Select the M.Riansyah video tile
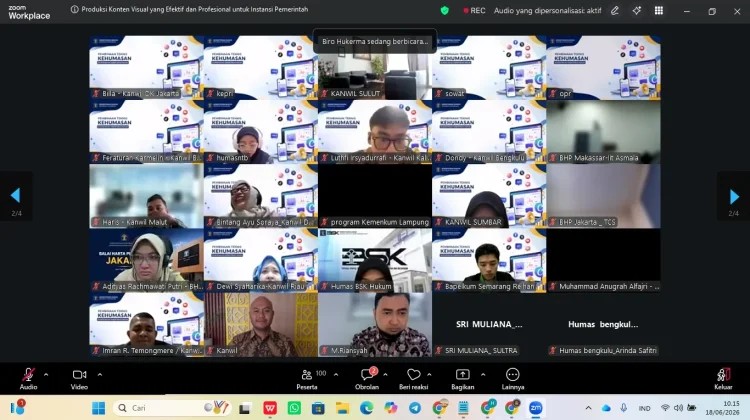The width and height of the screenshot is (750, 420). (375, 325)
